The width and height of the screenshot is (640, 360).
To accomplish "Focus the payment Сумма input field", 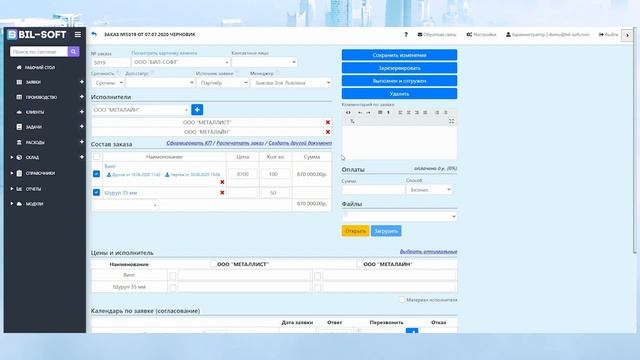I will pos(373,190).
